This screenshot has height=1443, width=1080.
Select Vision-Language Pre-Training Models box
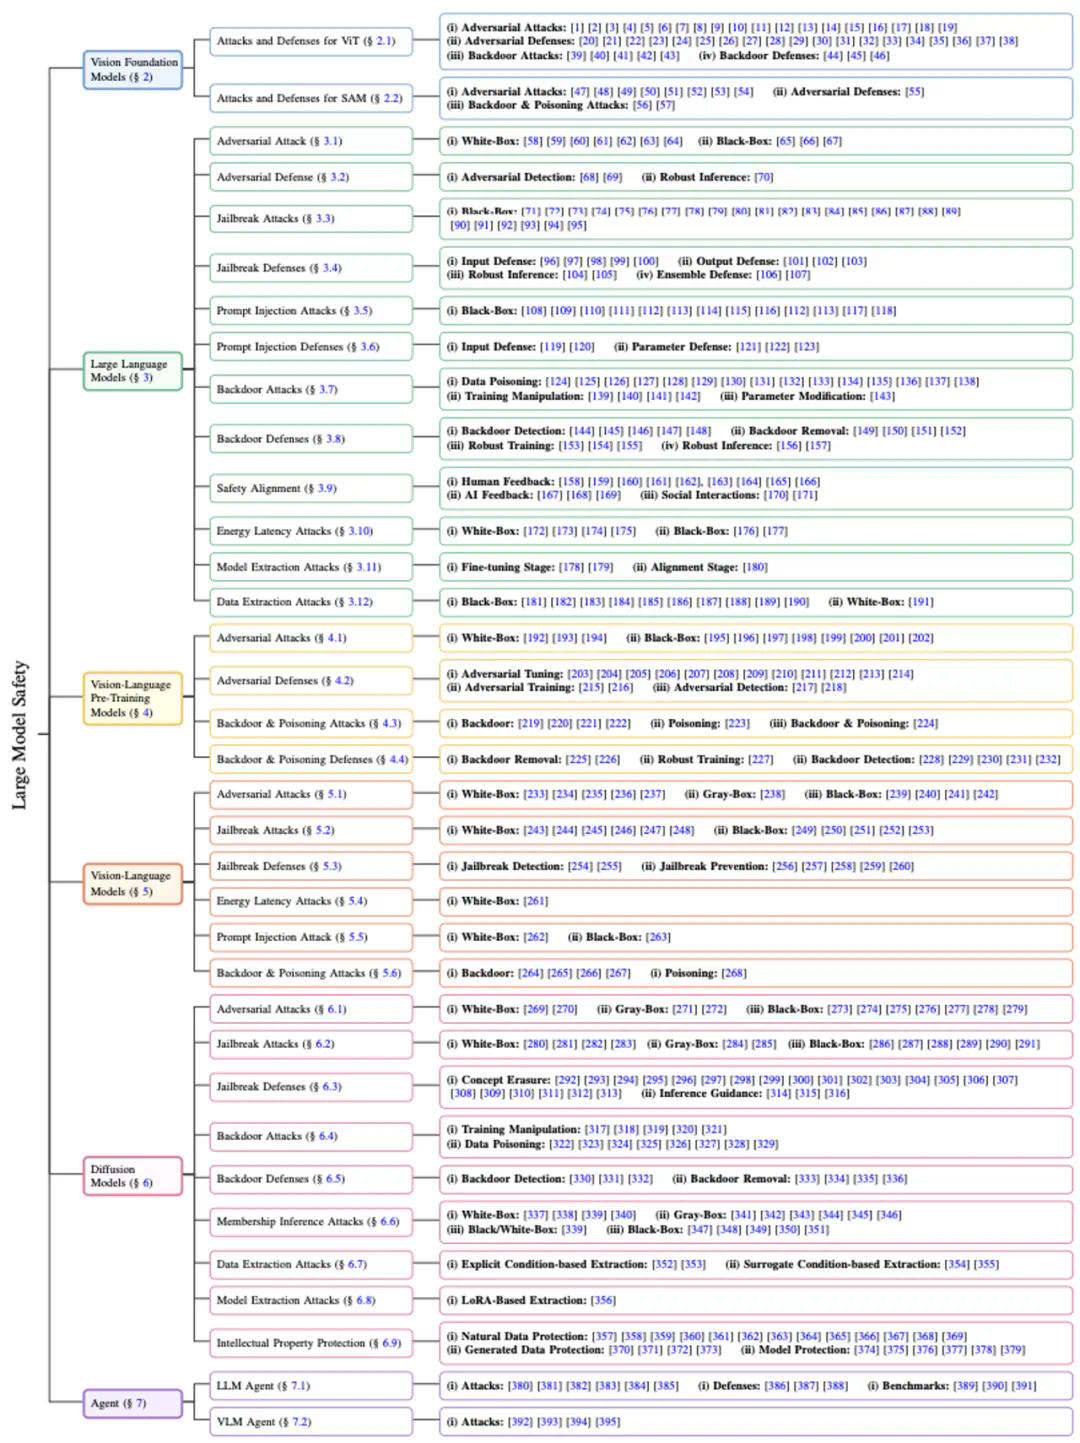pyautogui.click(x=133, y=698)
